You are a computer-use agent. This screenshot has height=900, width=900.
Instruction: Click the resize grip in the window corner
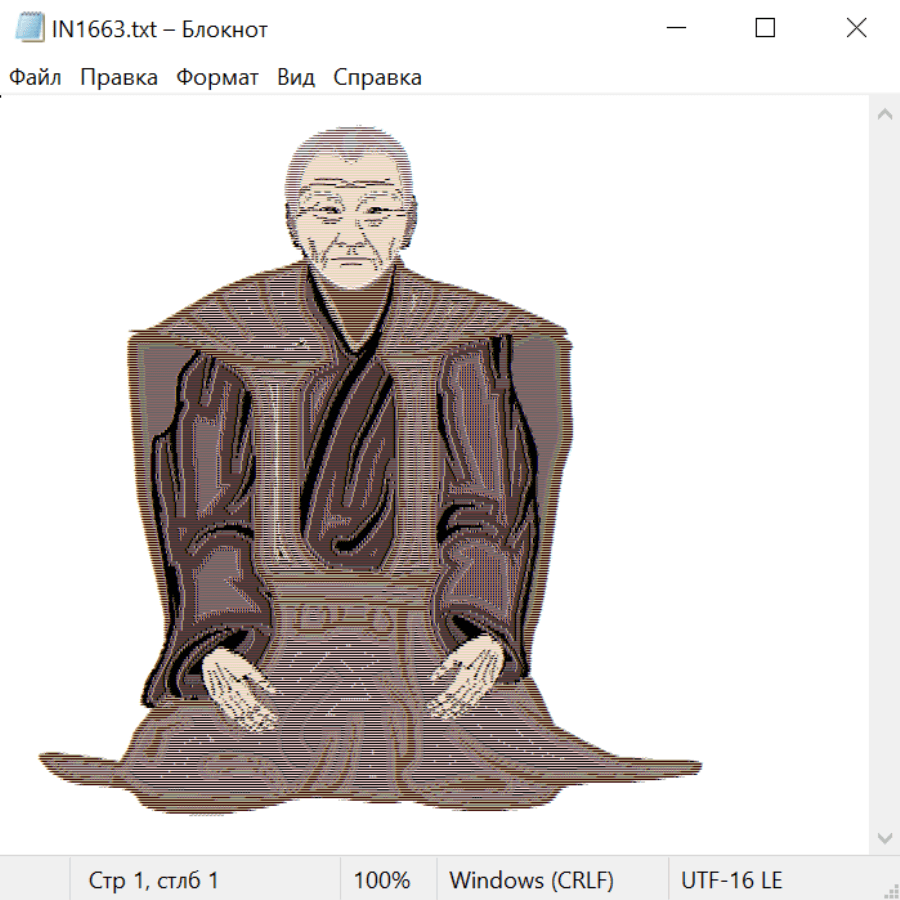click(x=890, y=890)
